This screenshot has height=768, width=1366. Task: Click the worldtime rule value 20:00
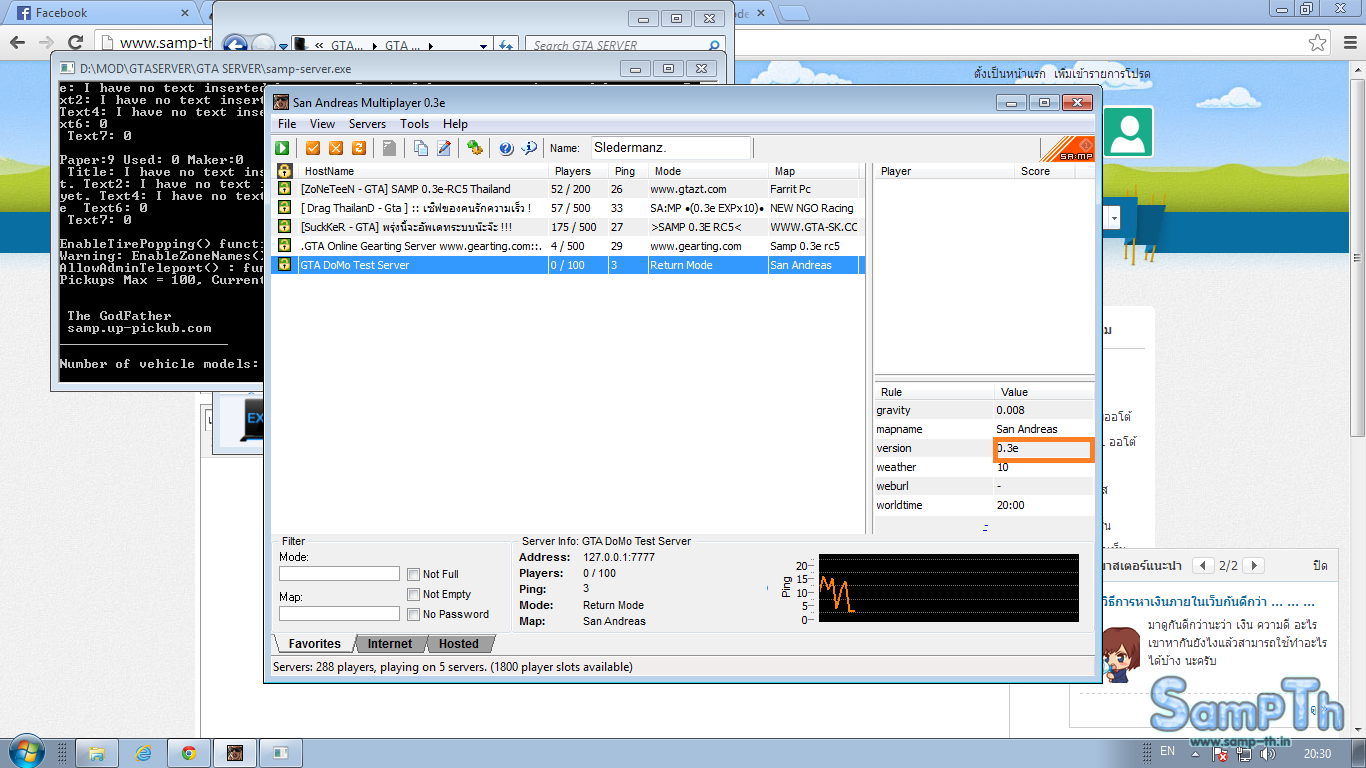1010,505
